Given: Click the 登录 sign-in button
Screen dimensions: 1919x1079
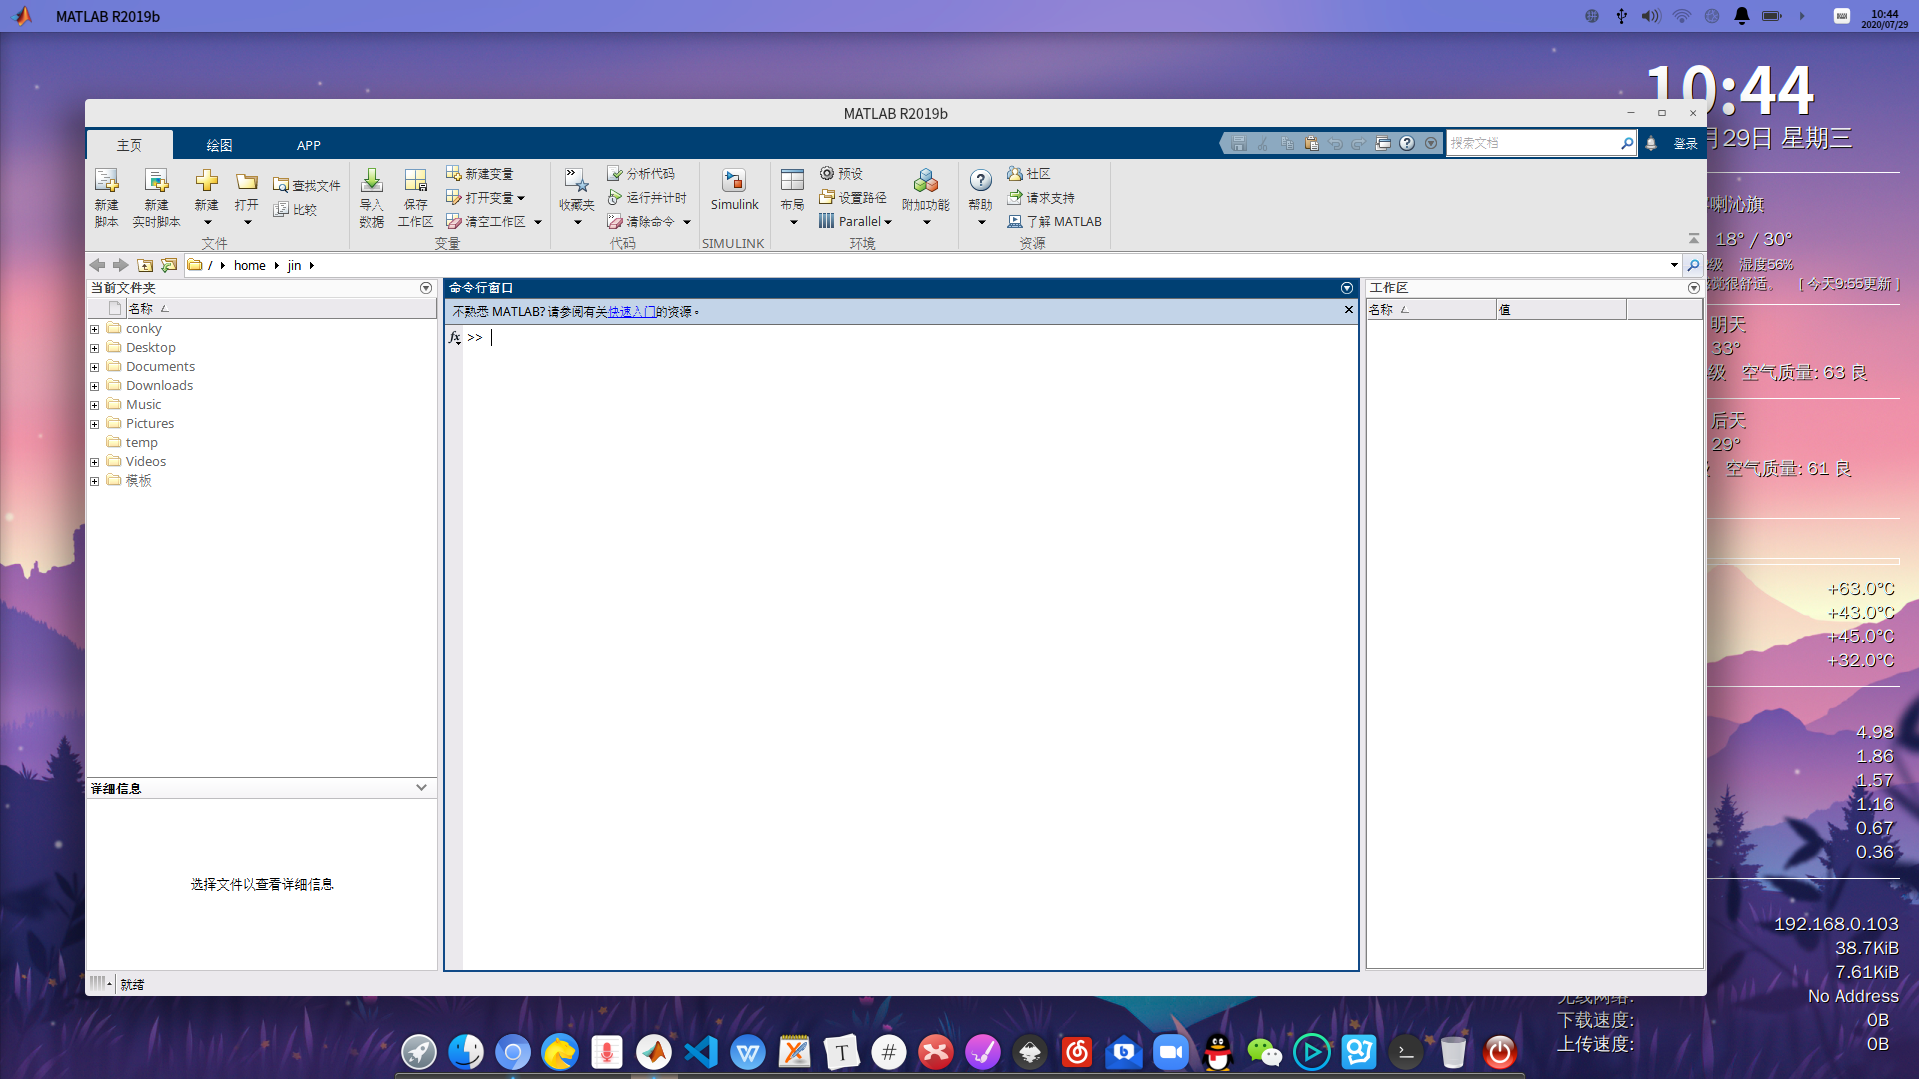Looking at the screenshot, I should (x=1685, y=144).
